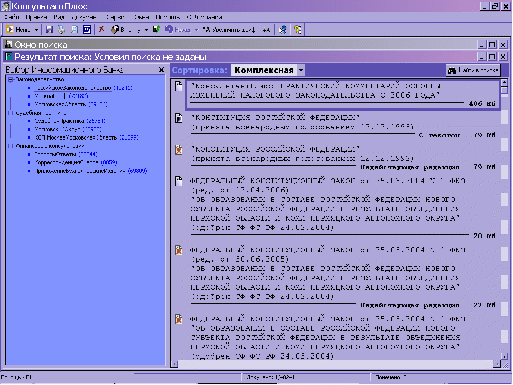The width and height of the screenshot is (513, 385).
Task: Click the yellow help toolbar icon
Action: 298,30
